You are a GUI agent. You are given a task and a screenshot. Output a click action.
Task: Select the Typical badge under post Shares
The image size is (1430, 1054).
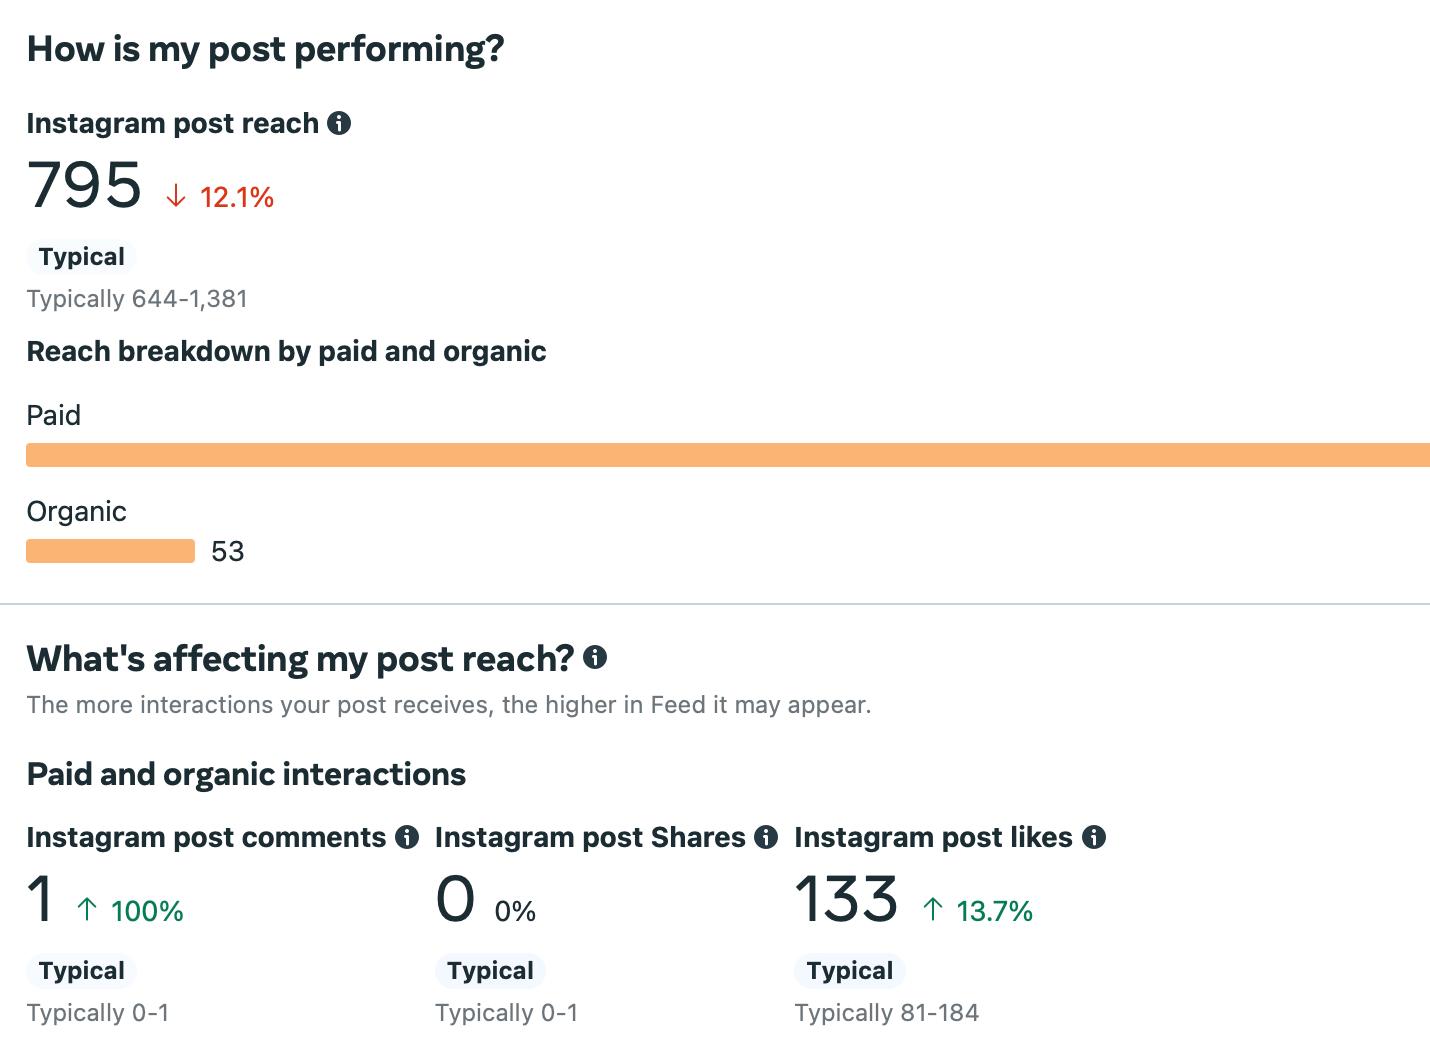click(490, 971)
